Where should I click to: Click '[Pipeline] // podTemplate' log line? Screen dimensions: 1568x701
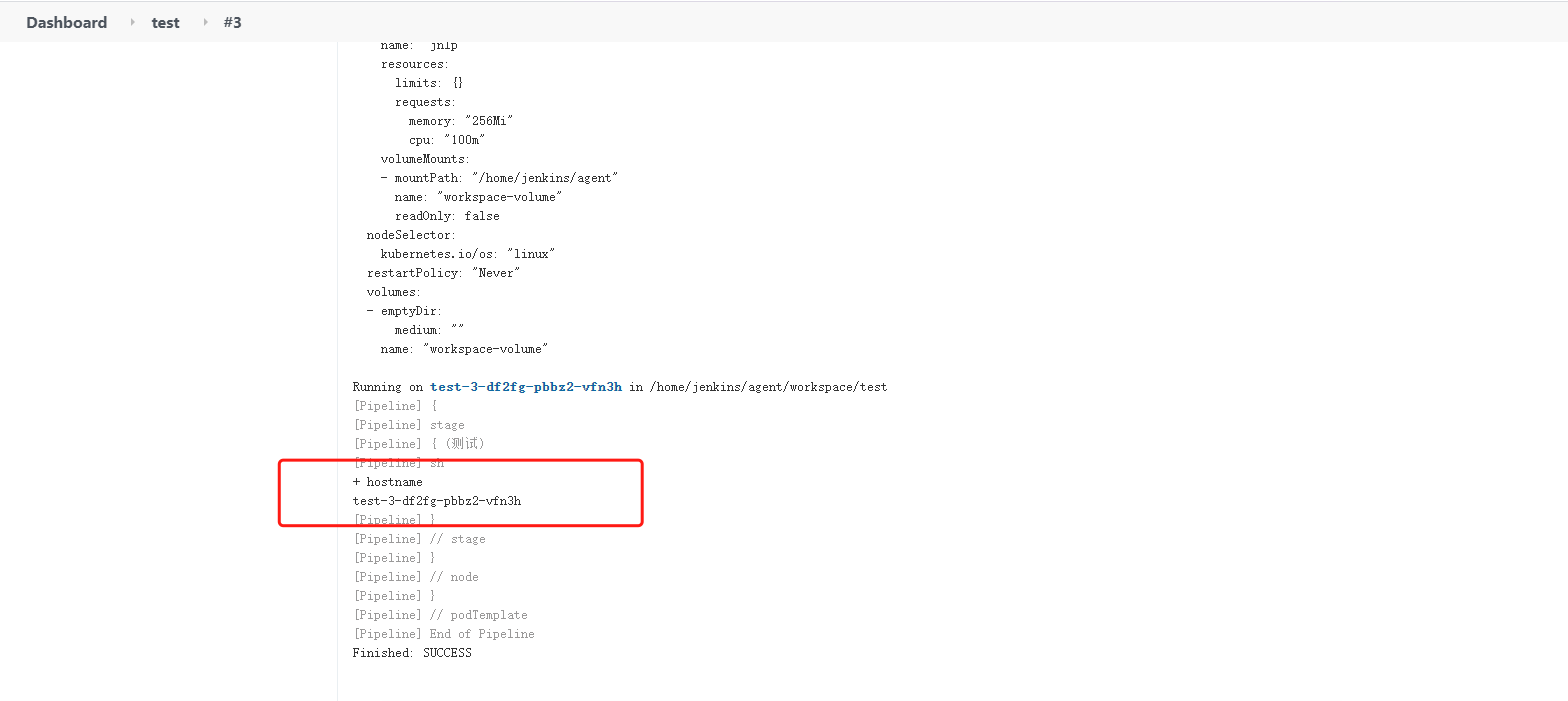[439, 615]
